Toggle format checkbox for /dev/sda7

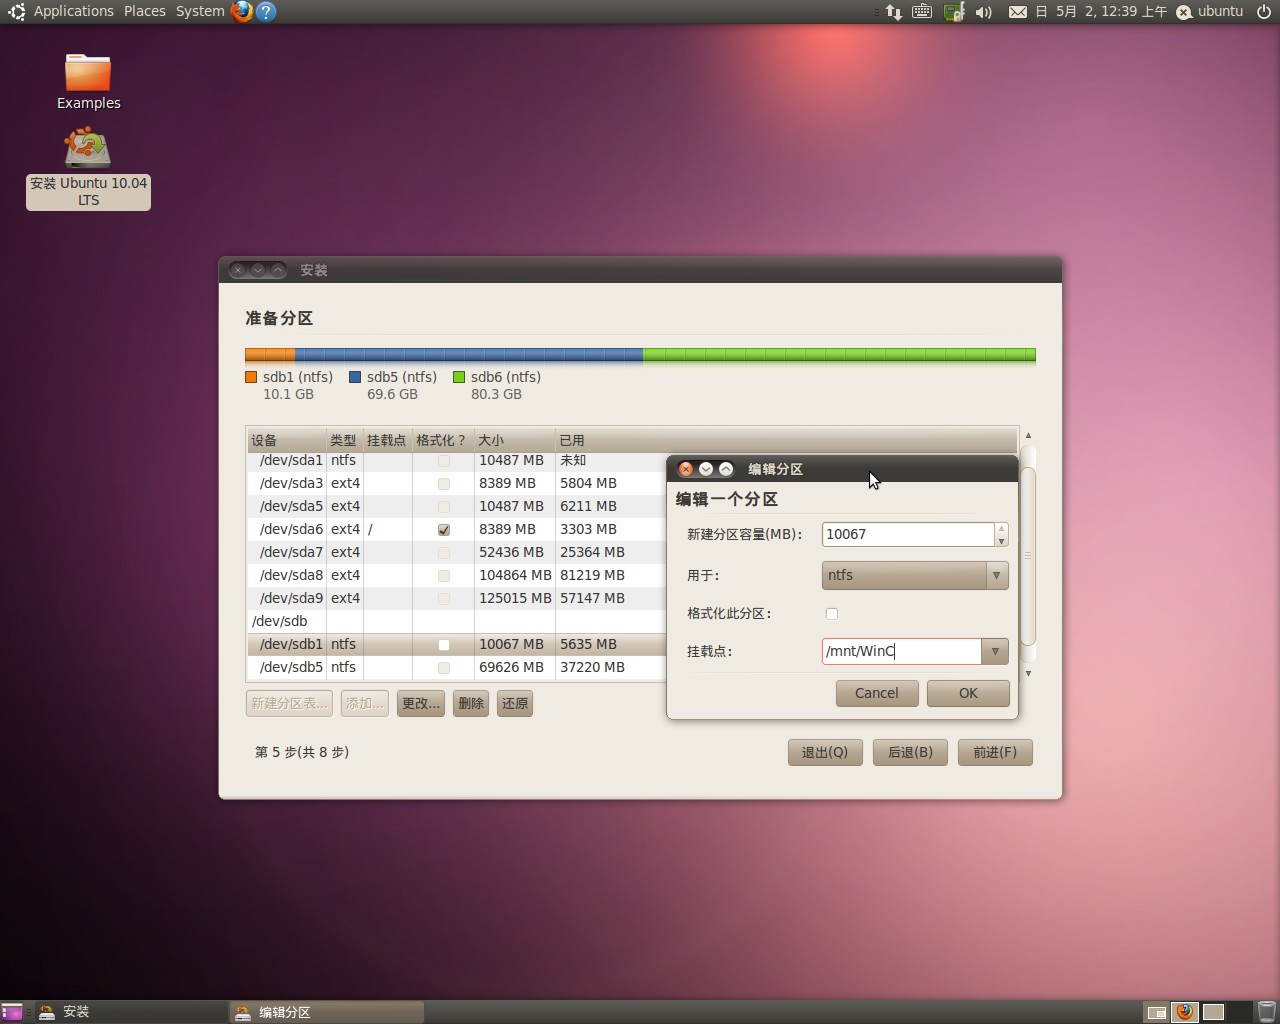pos(444,553)
